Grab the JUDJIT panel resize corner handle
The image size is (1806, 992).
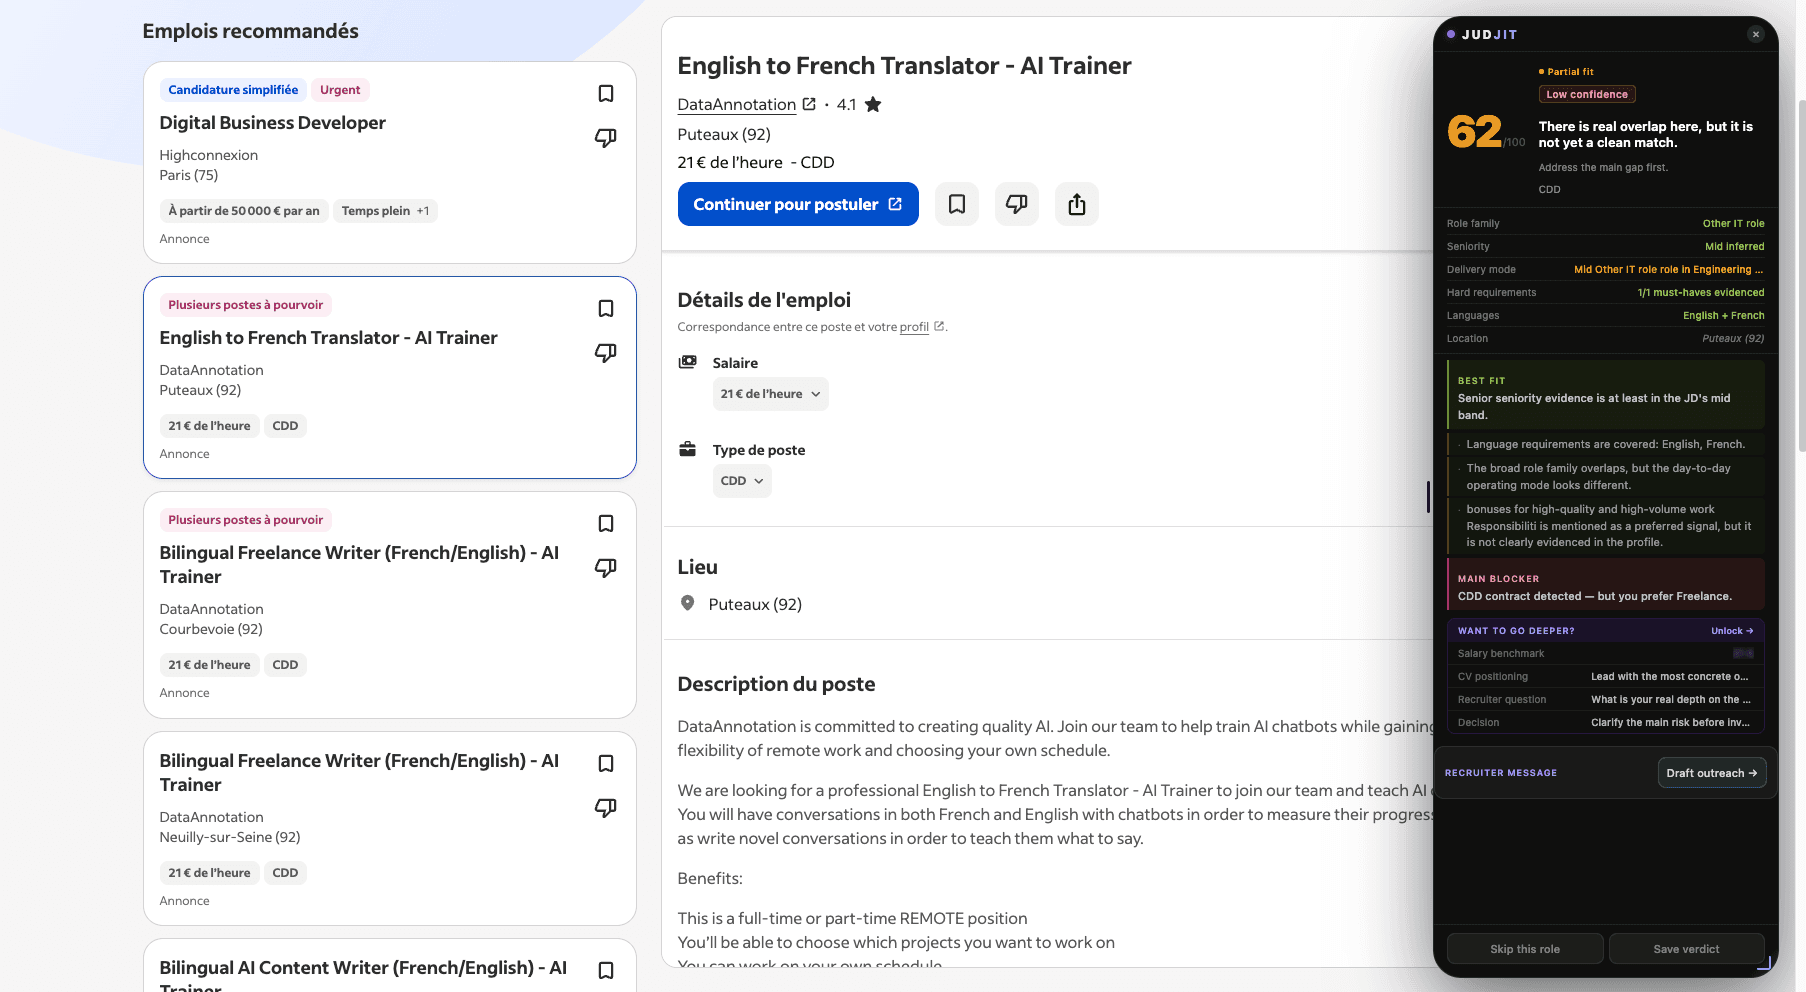click(x=1765, y=964)
